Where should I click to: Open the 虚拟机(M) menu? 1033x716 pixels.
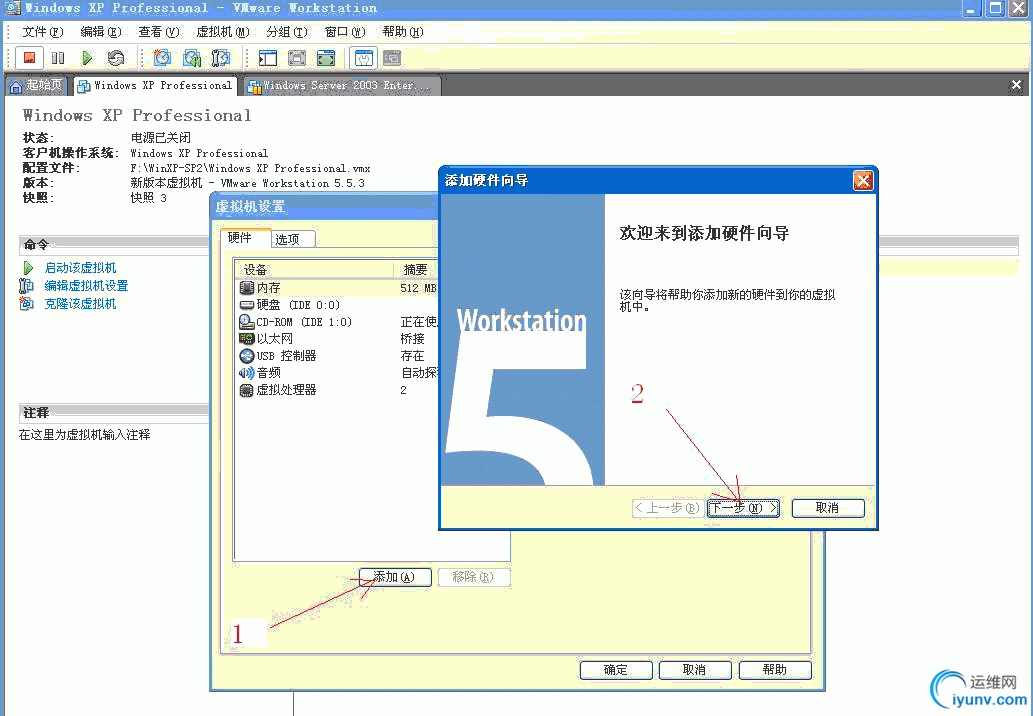pyautogui.click(x=223, y=32)
